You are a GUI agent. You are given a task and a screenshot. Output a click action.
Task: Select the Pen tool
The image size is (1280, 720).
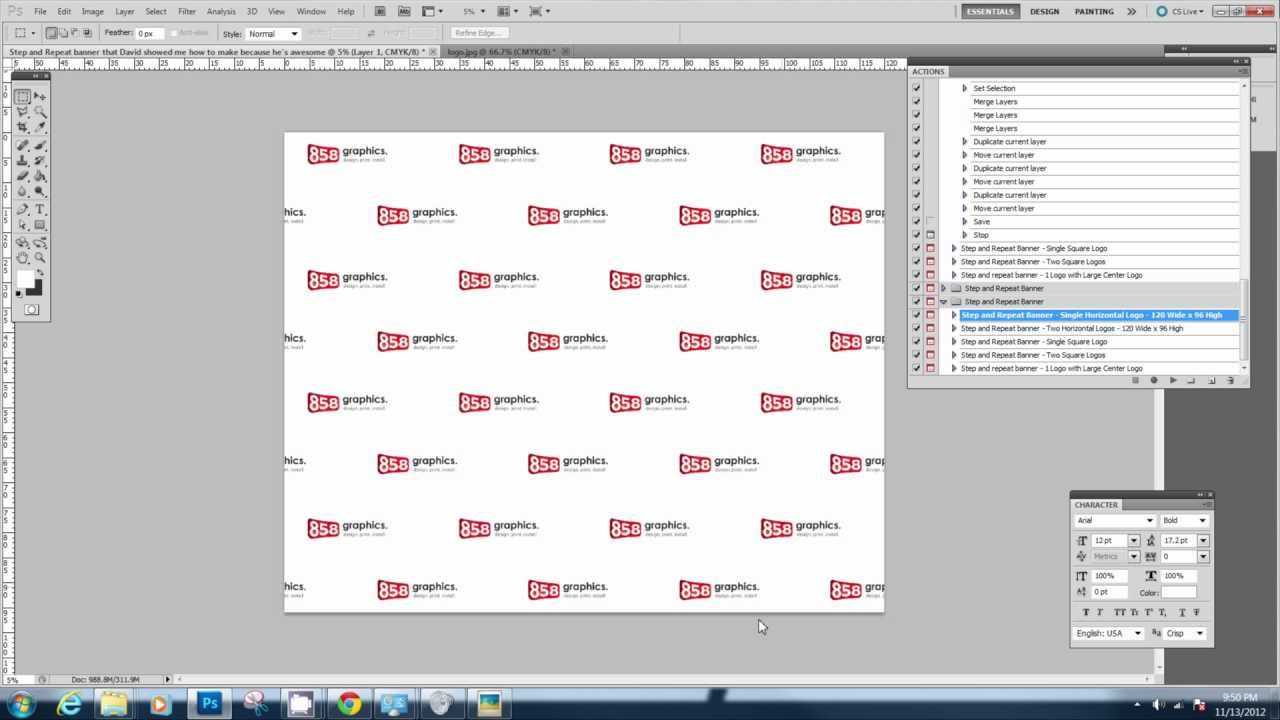22,208
